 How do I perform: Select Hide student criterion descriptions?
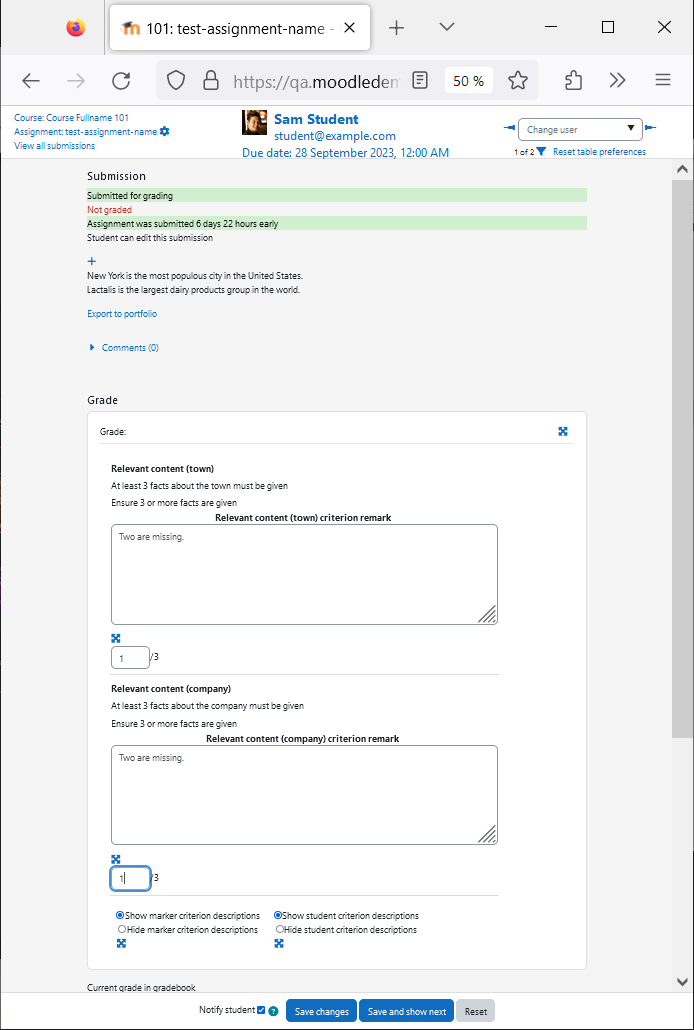(x=279, y=929)
